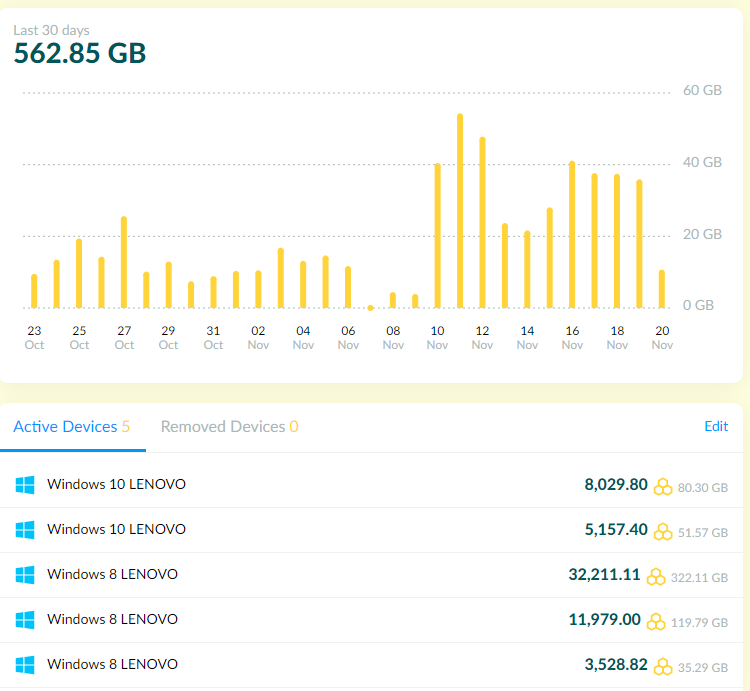Click the 16 Nov usage bar
The width and height of the screenshot is (750, 691).
pos(572,234)
